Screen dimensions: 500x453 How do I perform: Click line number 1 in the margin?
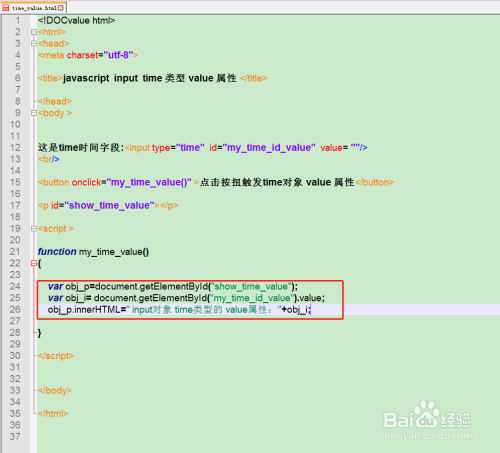point(18,20)
